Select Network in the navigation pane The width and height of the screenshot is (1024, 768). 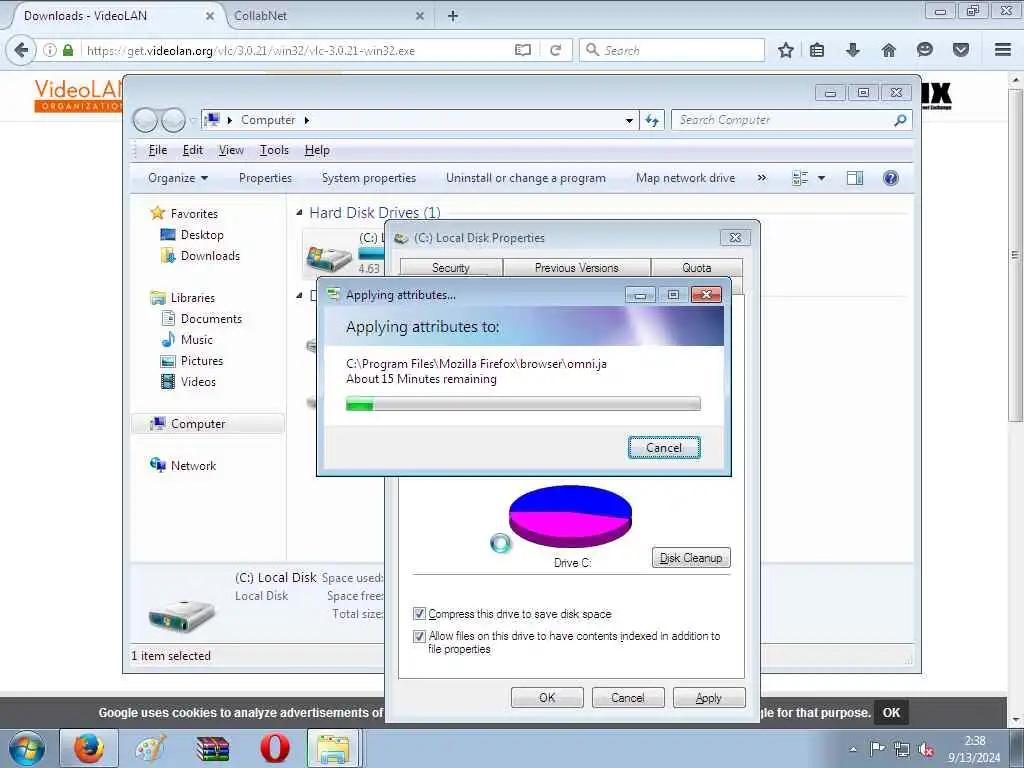coord(193,466)
